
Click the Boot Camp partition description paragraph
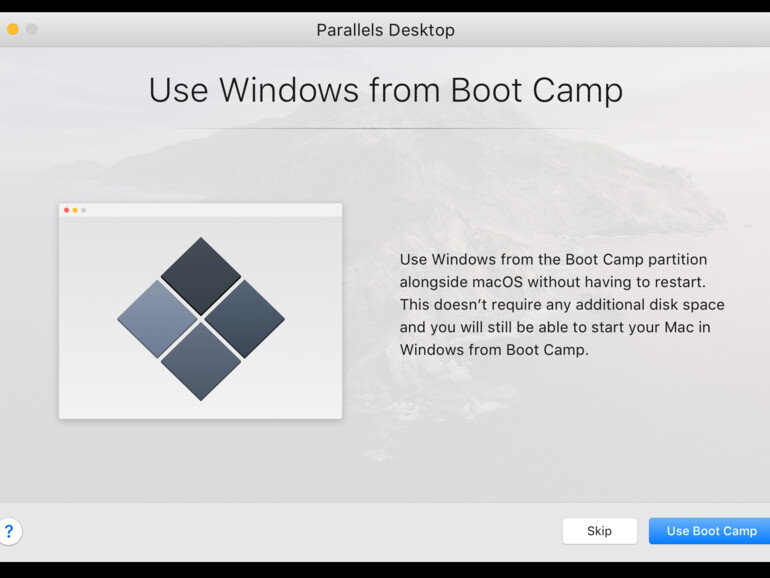pyautogui.click(x=562, y=304)
